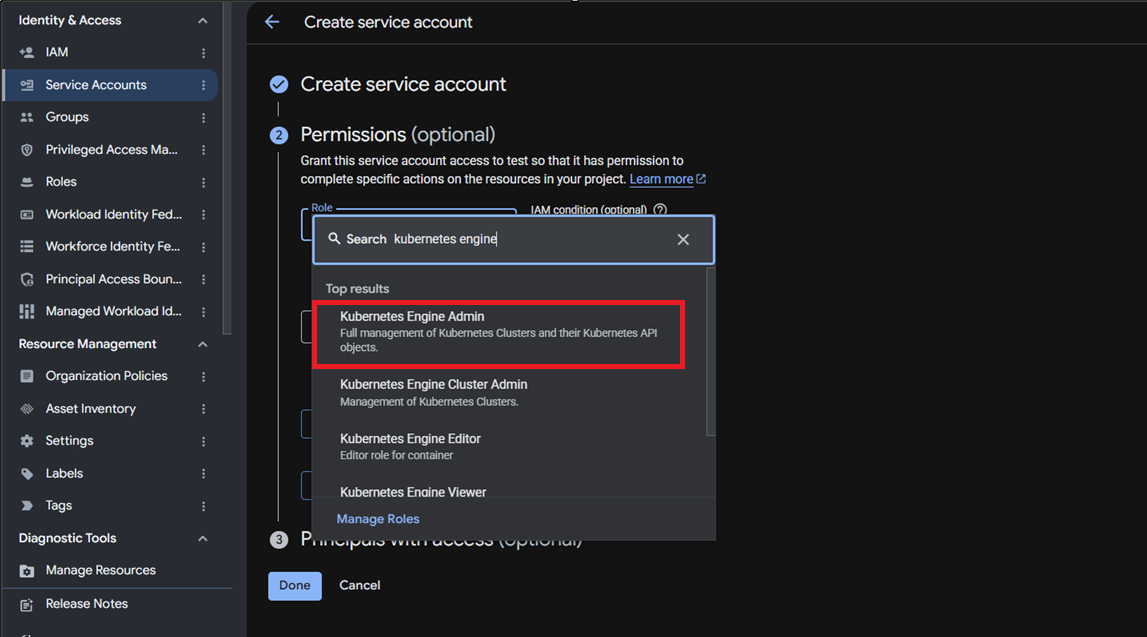Open the Learn more link
1147x637 pixels.
click(661, 179)
